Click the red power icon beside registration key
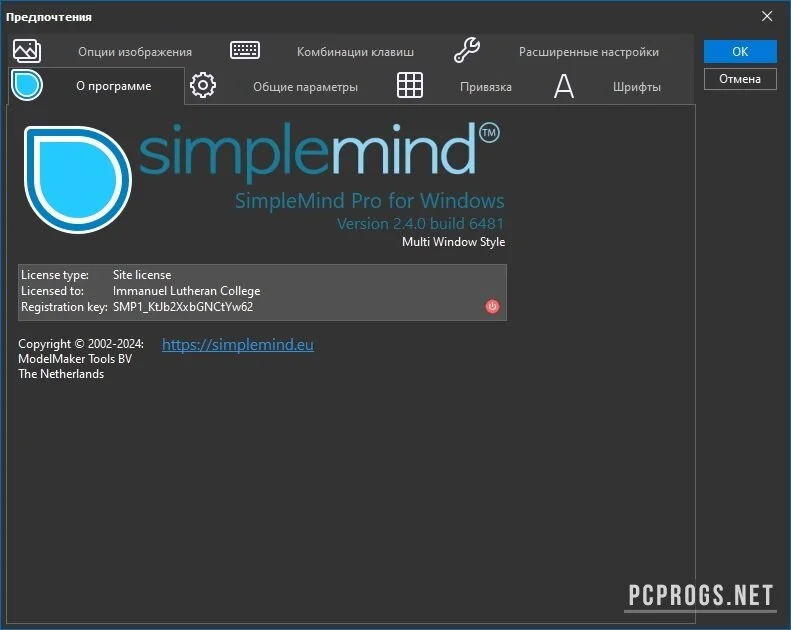The width and height of the screenshot is (791, 630). [x=492, y=306]
